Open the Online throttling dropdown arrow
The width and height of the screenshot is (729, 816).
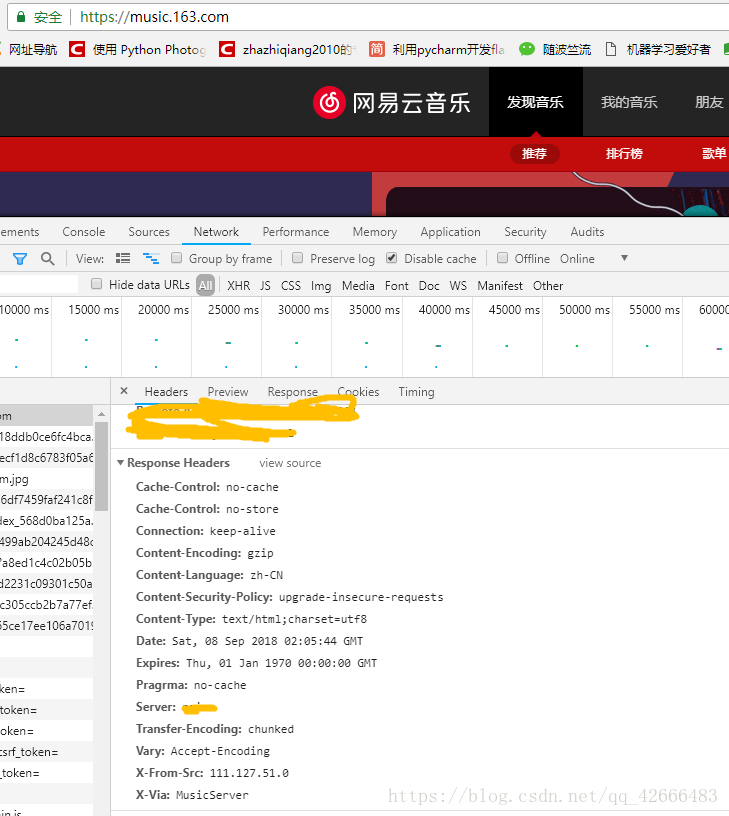624,258
